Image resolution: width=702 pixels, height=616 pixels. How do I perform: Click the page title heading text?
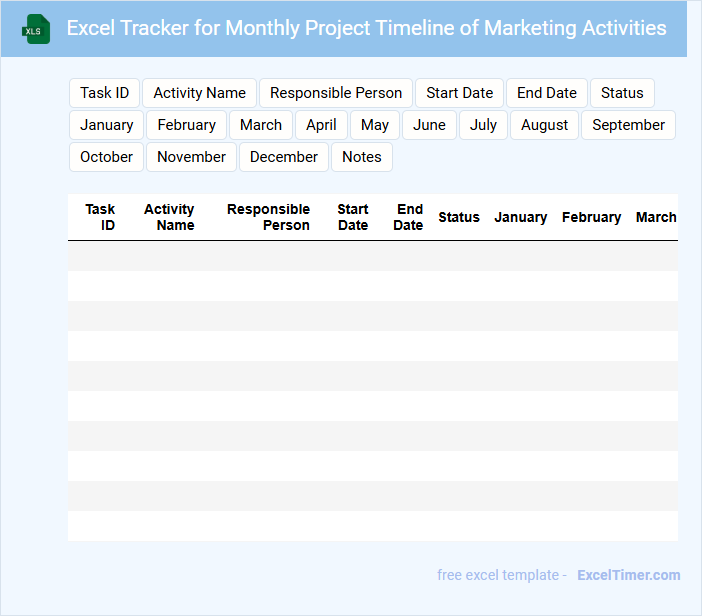366,28
